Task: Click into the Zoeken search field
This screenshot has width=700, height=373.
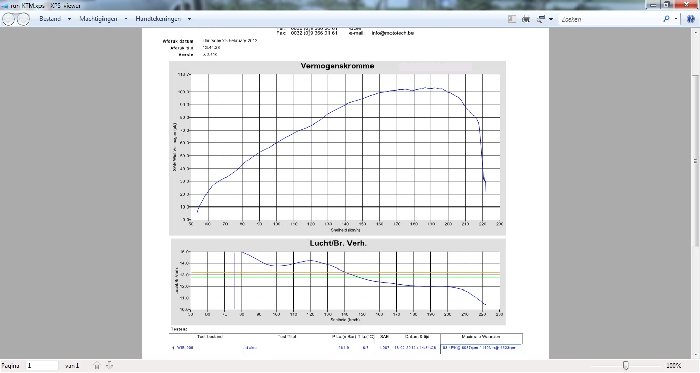Action: click(x=609, y=19)
